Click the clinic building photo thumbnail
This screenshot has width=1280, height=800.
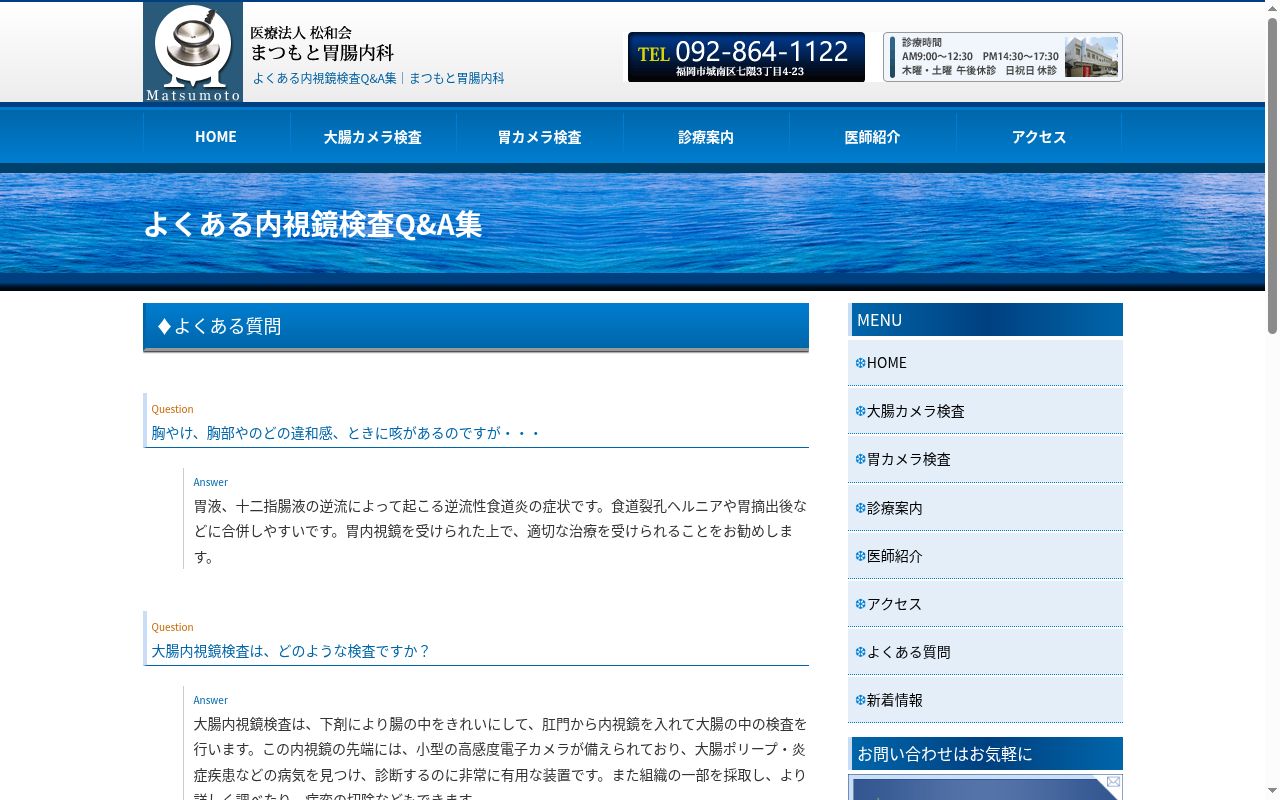(1091, 57)
